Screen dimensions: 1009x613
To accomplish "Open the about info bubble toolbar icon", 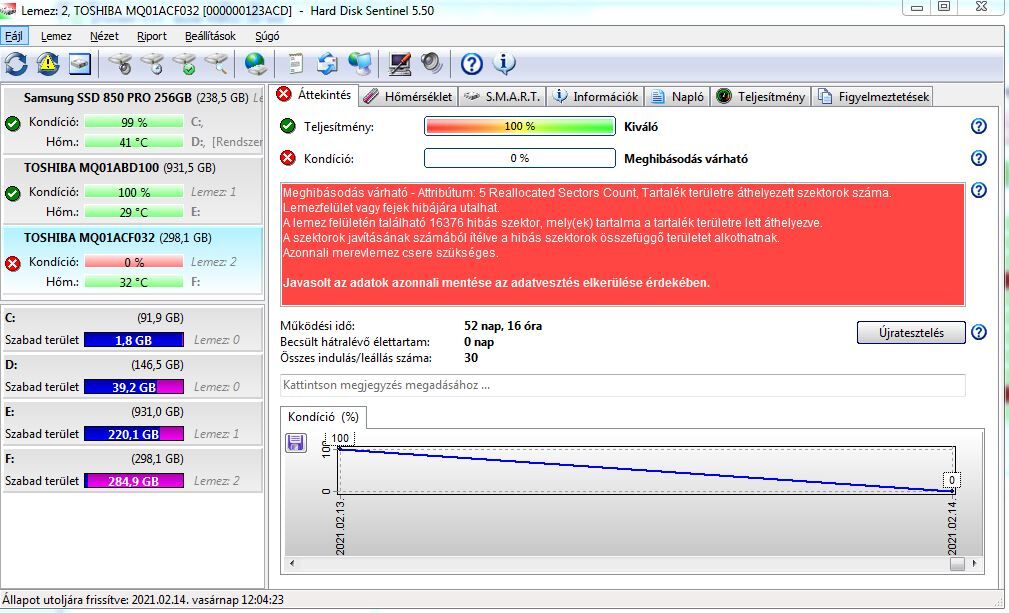I will click(x=504, y=64).
